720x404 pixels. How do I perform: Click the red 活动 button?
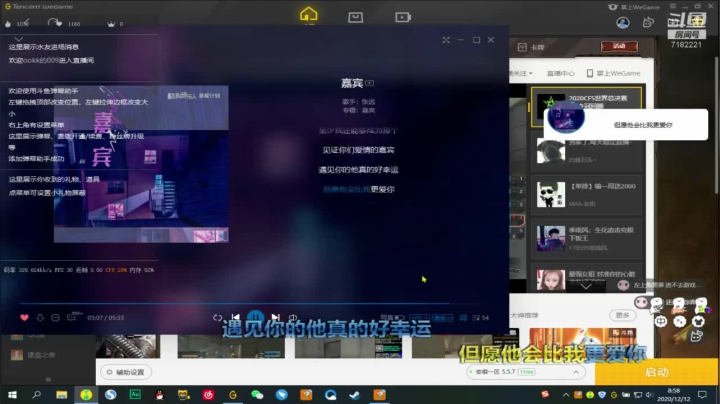[x=619, y=46]
